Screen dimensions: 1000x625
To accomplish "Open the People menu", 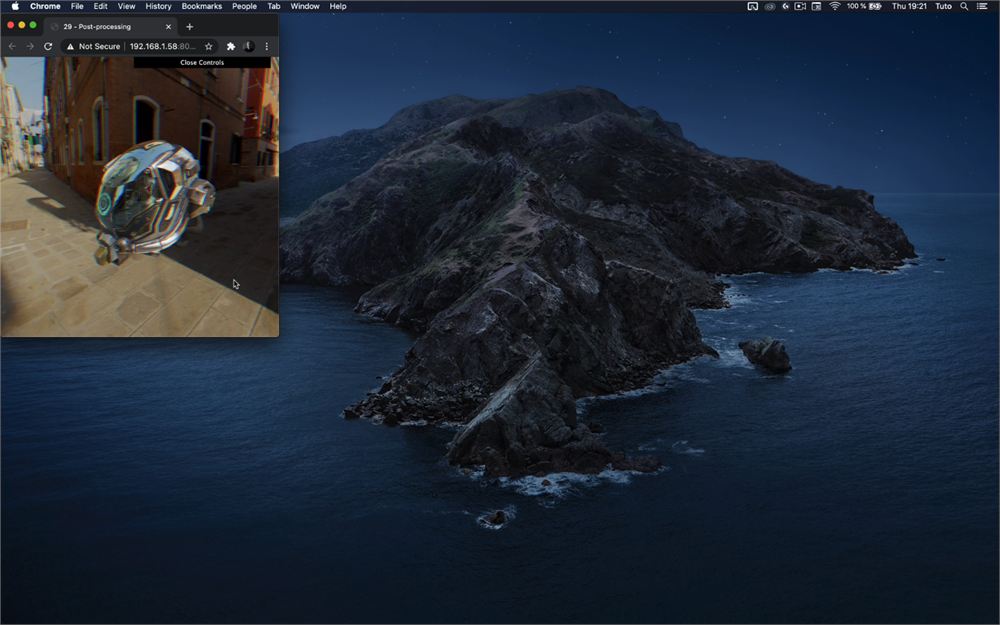I will [x=244, y=6].
